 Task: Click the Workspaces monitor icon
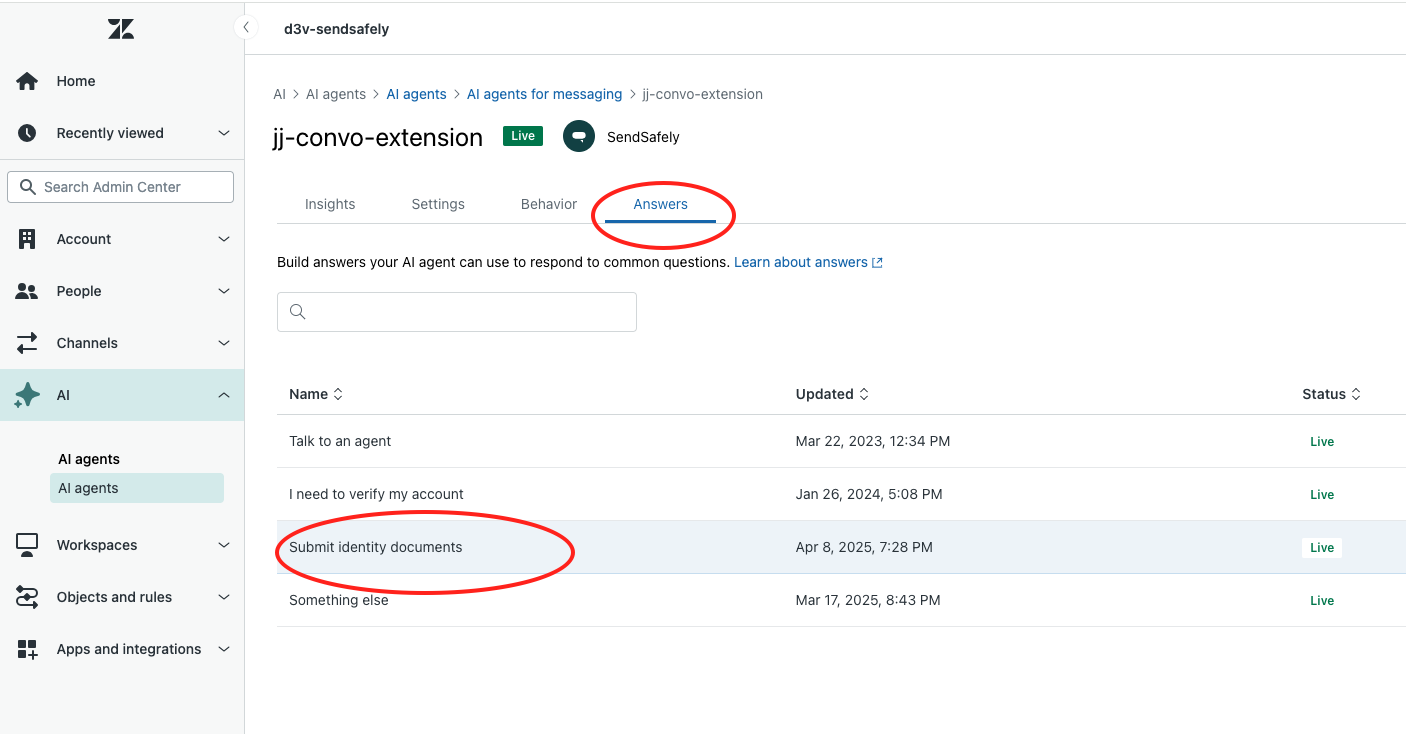point(27,545)
